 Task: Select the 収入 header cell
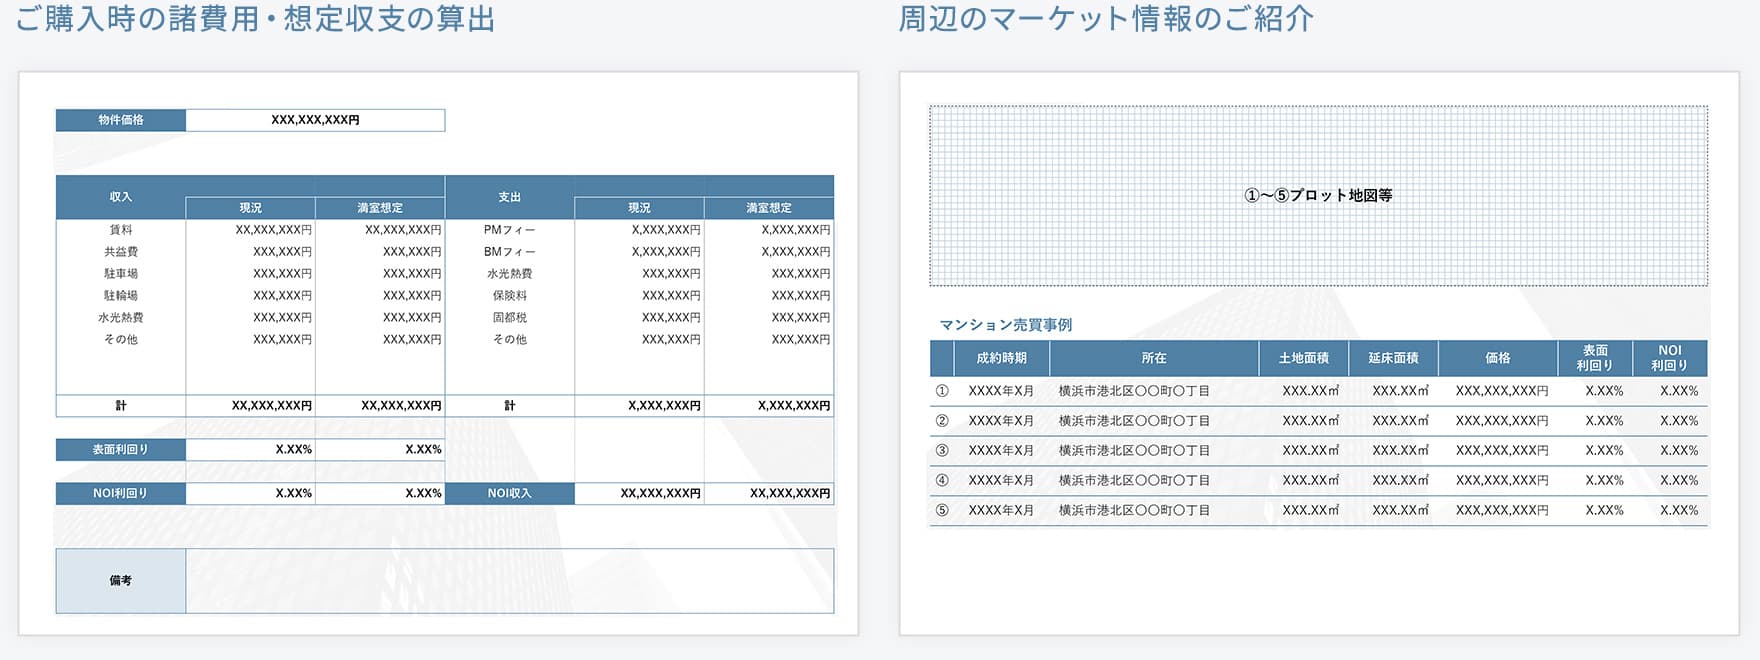(121, 197)
